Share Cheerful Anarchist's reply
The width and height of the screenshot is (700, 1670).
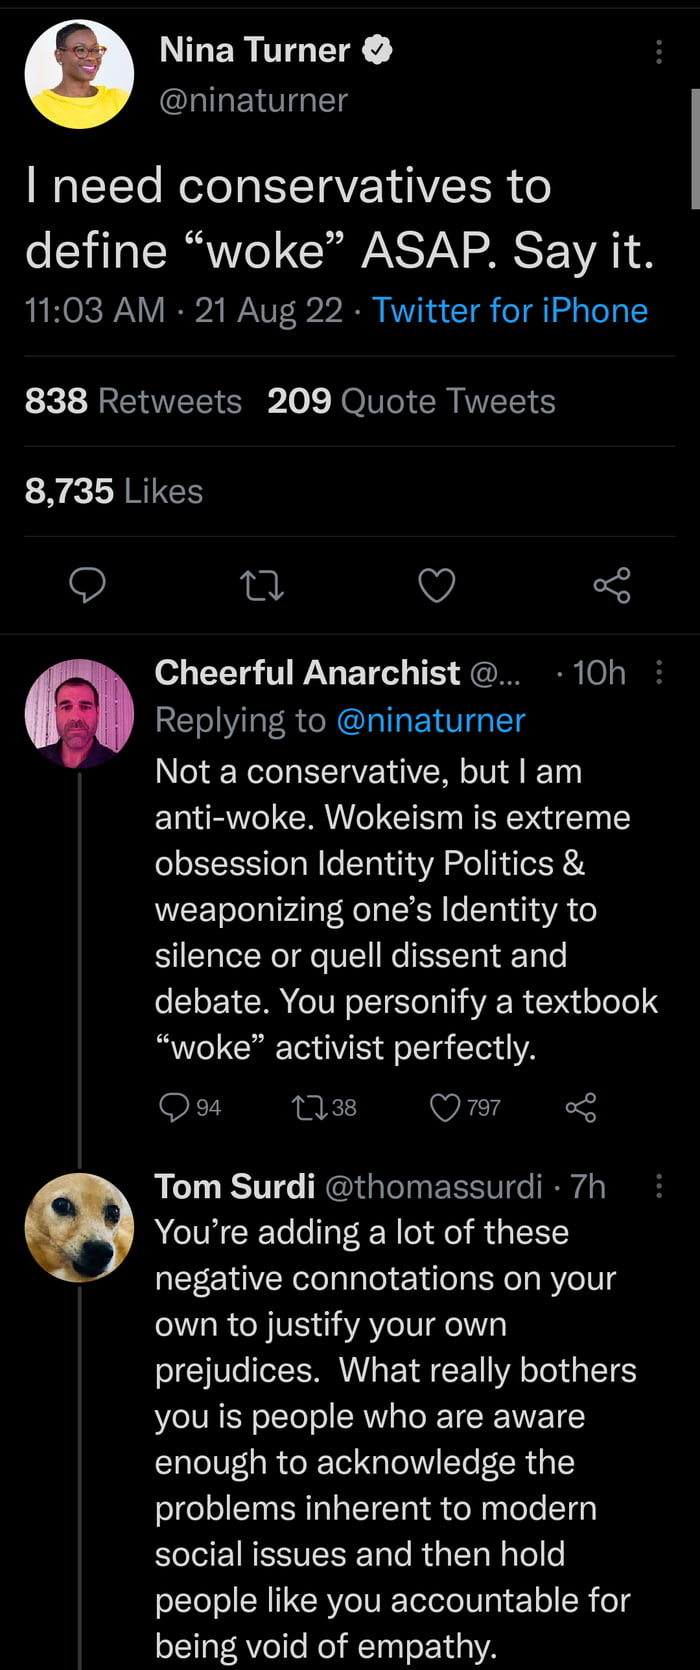coord(581,1107)
